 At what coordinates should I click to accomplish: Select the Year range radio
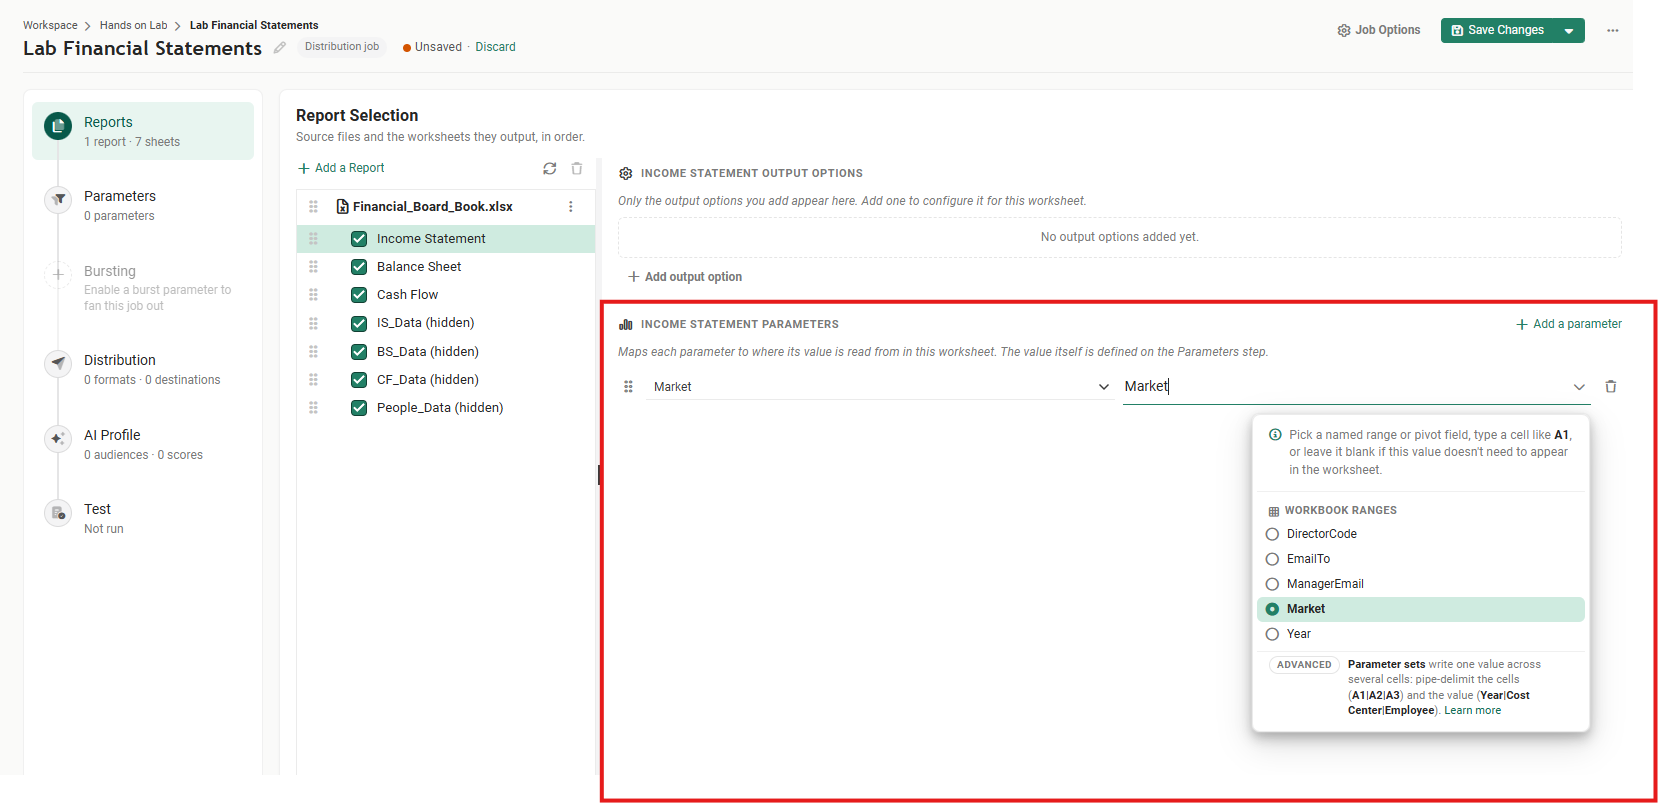point(1272,634)
